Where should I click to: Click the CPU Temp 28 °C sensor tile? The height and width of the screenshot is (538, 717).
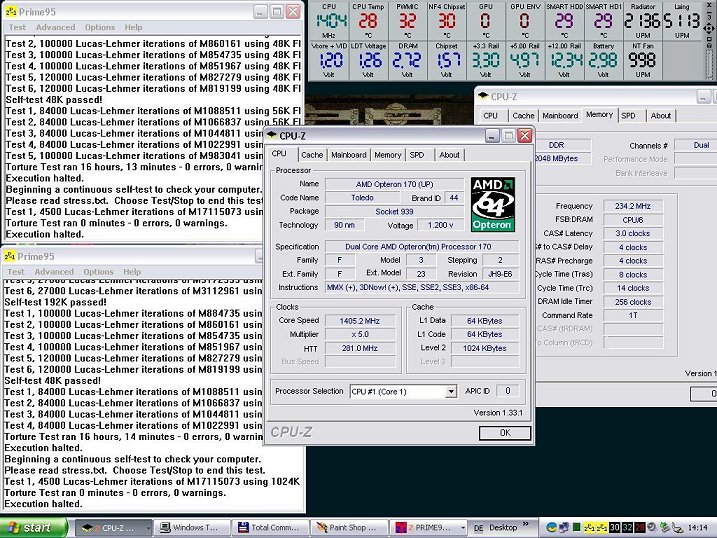[369, 21]
